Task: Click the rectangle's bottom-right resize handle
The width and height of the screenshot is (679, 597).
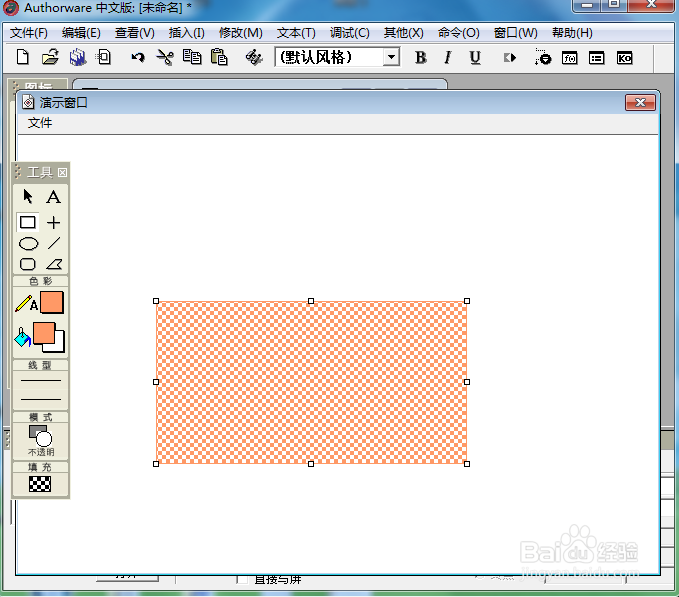Action: click(467, 464)
